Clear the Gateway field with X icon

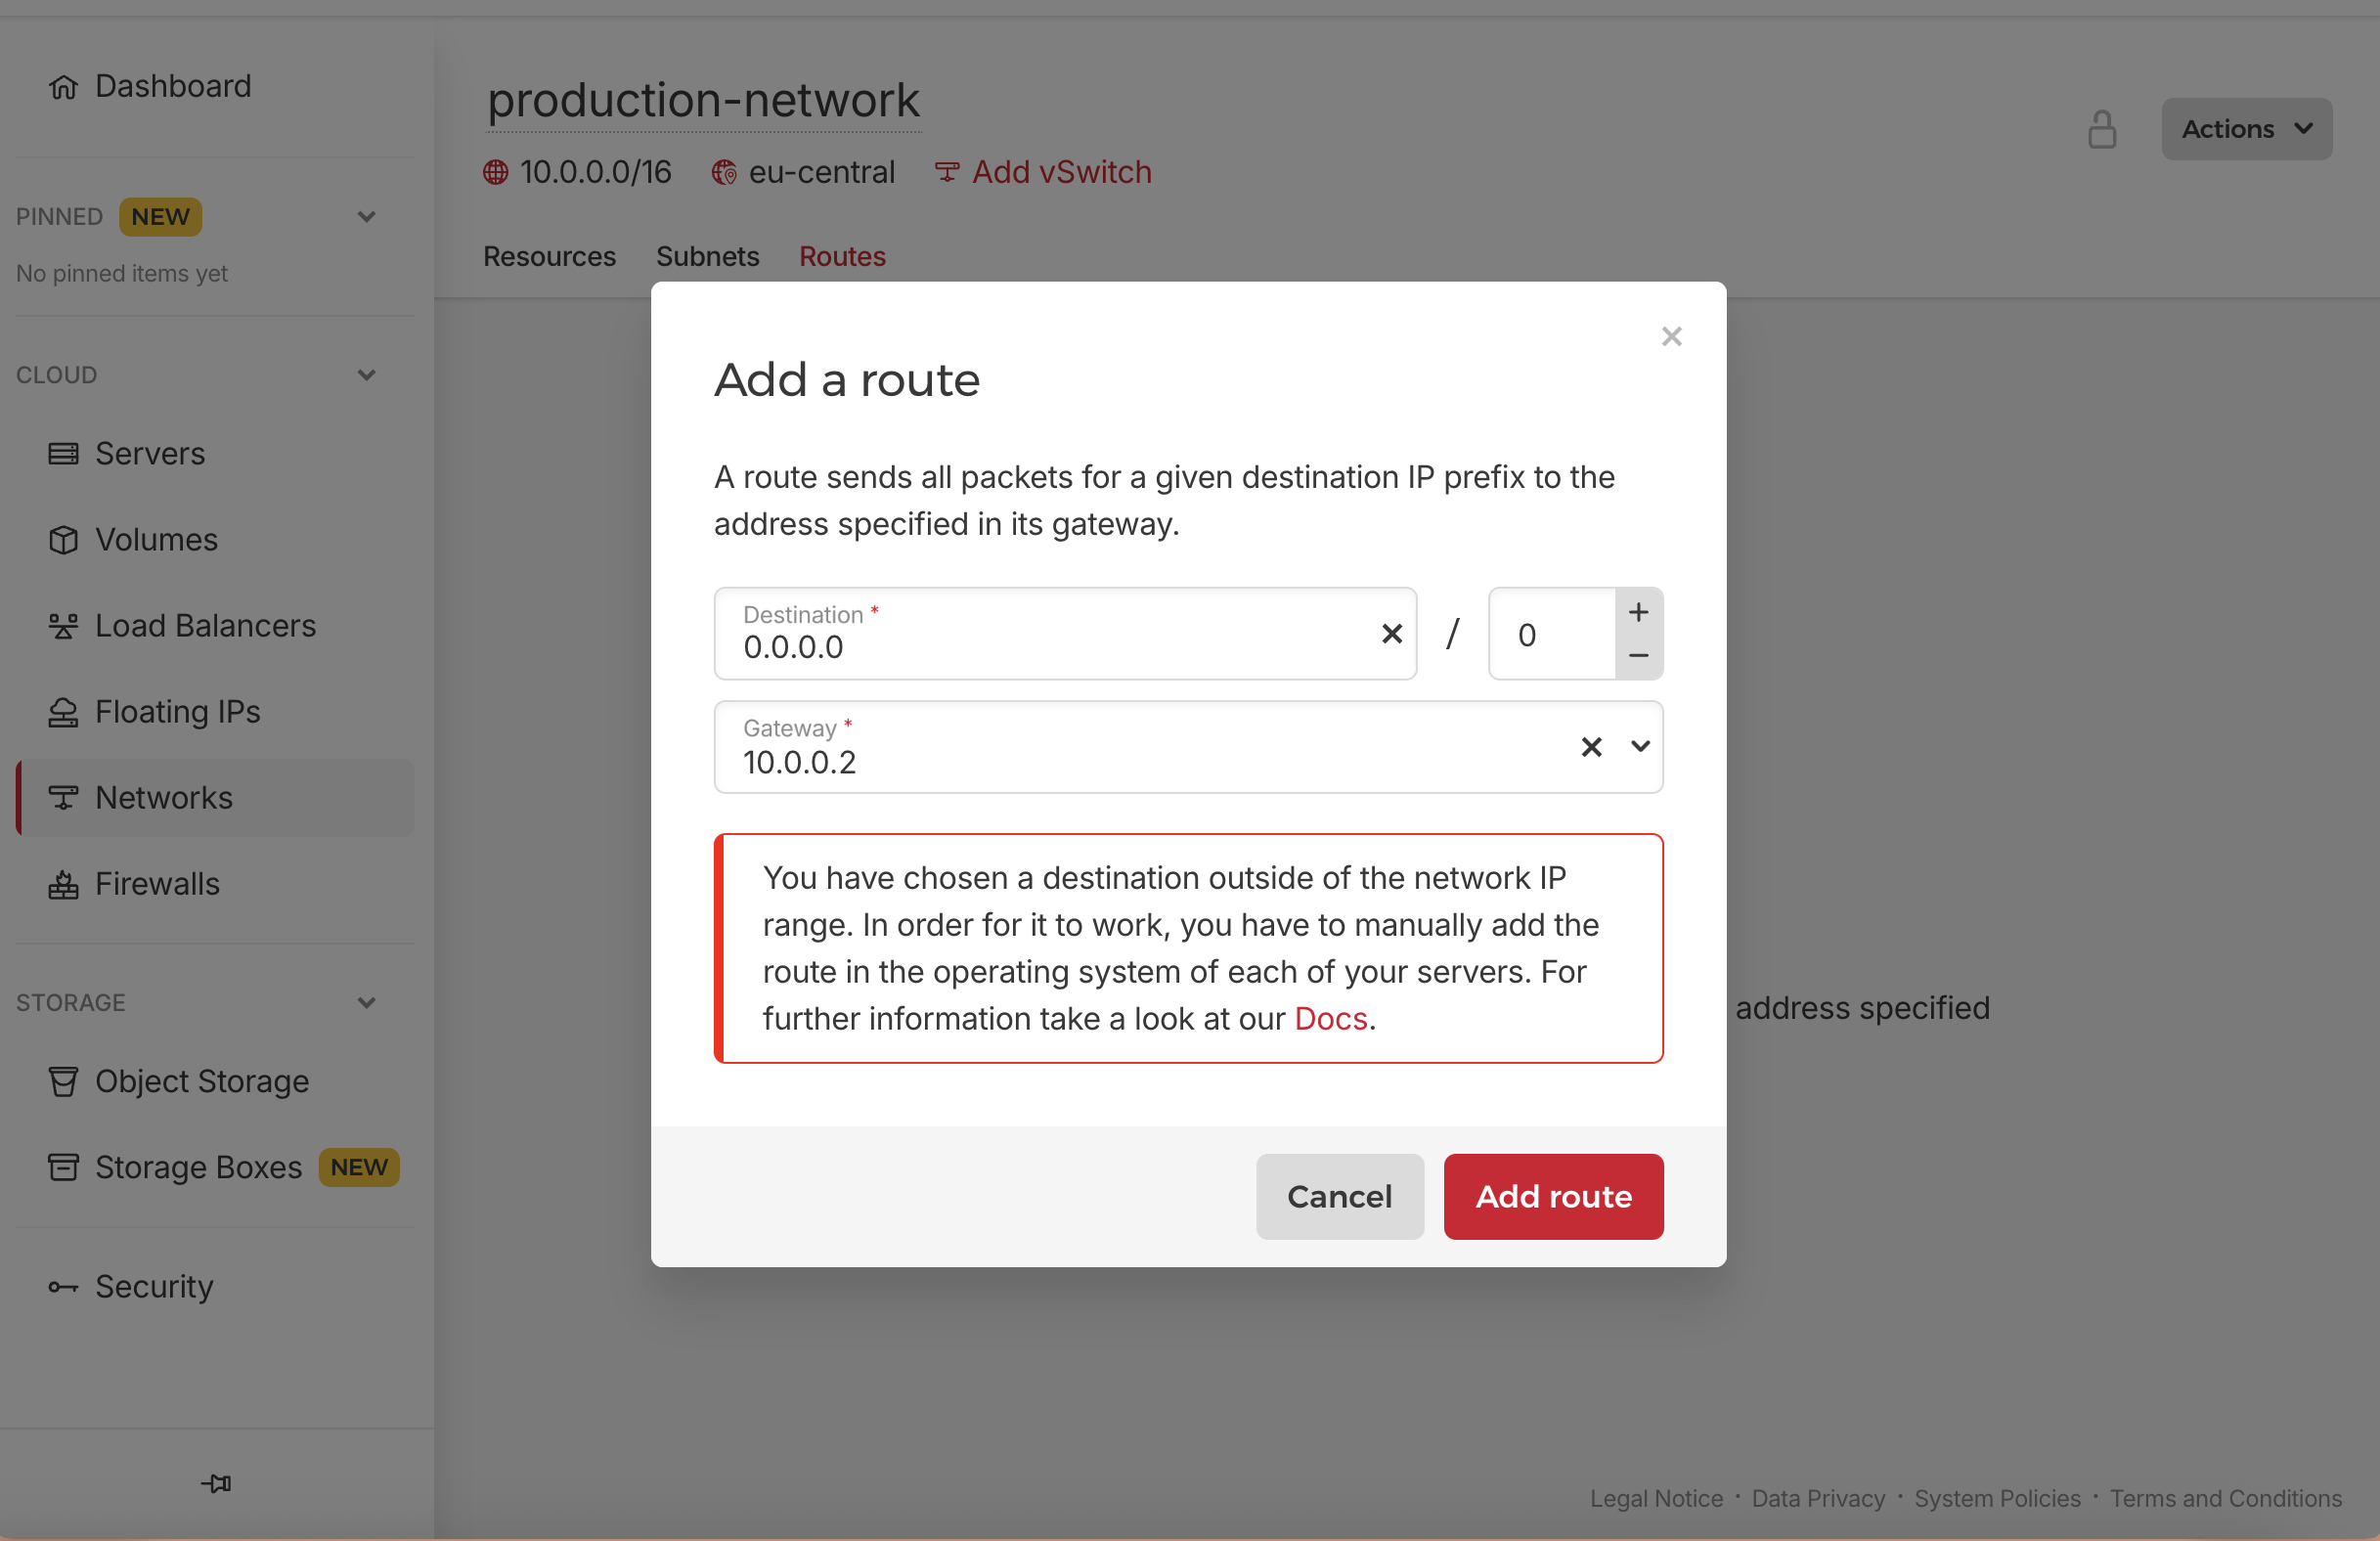[x=1591, y=747]
